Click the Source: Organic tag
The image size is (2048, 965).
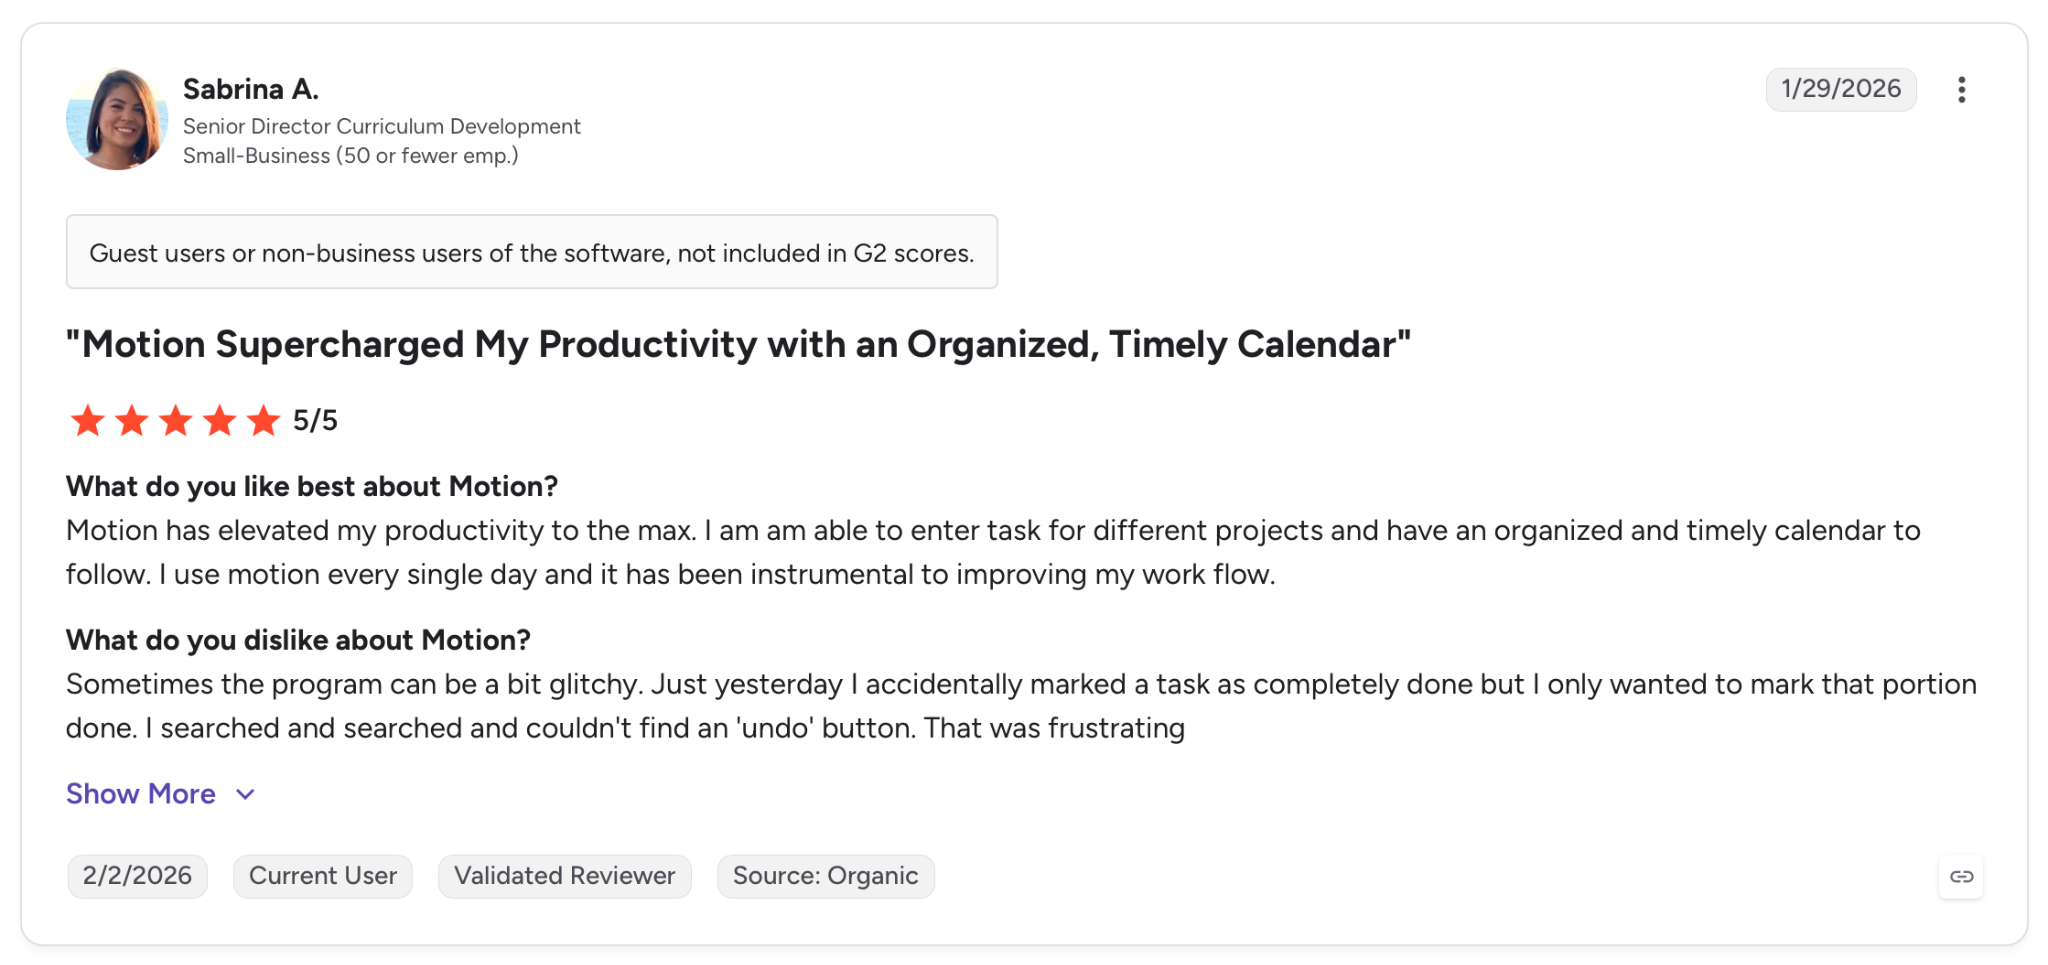click(826, 876)
